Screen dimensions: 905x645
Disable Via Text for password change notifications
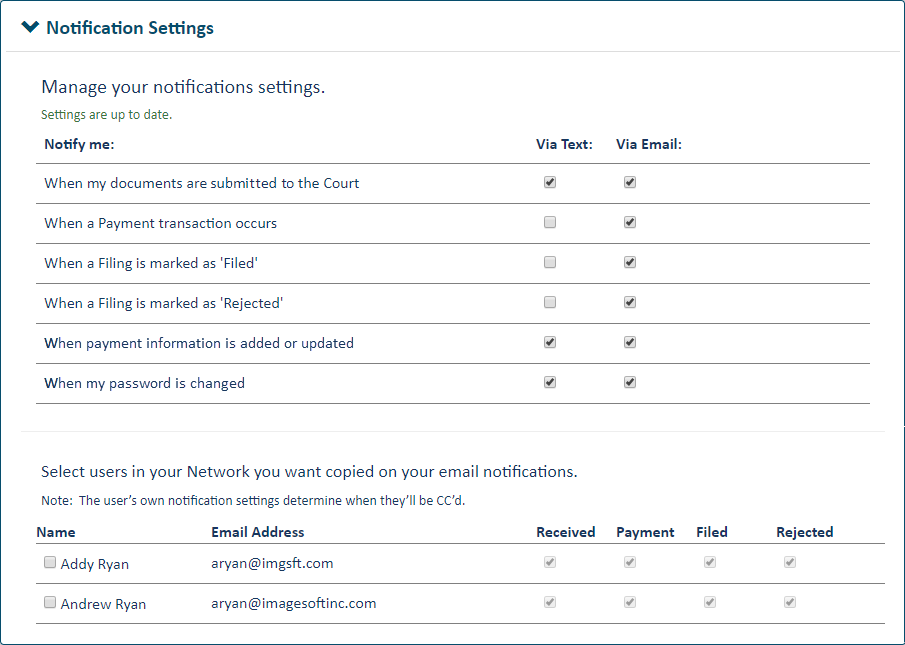click(x=549, y=382)
